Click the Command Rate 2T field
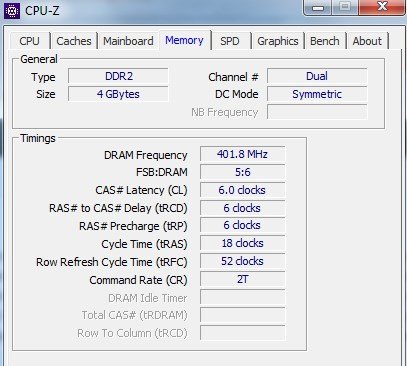Screen dimensions: 407x366 point(242,279)
